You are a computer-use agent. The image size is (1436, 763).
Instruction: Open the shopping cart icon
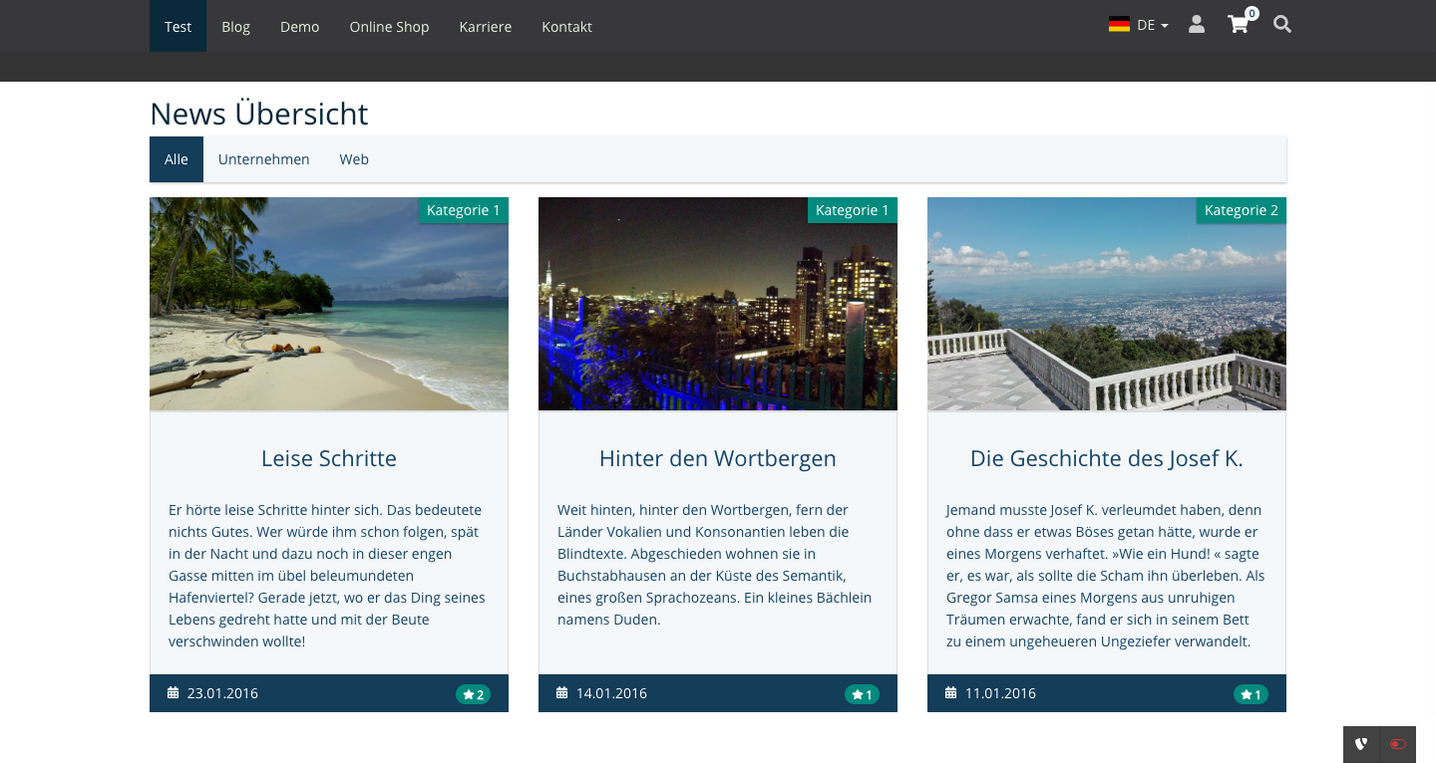coord(1238,24)
